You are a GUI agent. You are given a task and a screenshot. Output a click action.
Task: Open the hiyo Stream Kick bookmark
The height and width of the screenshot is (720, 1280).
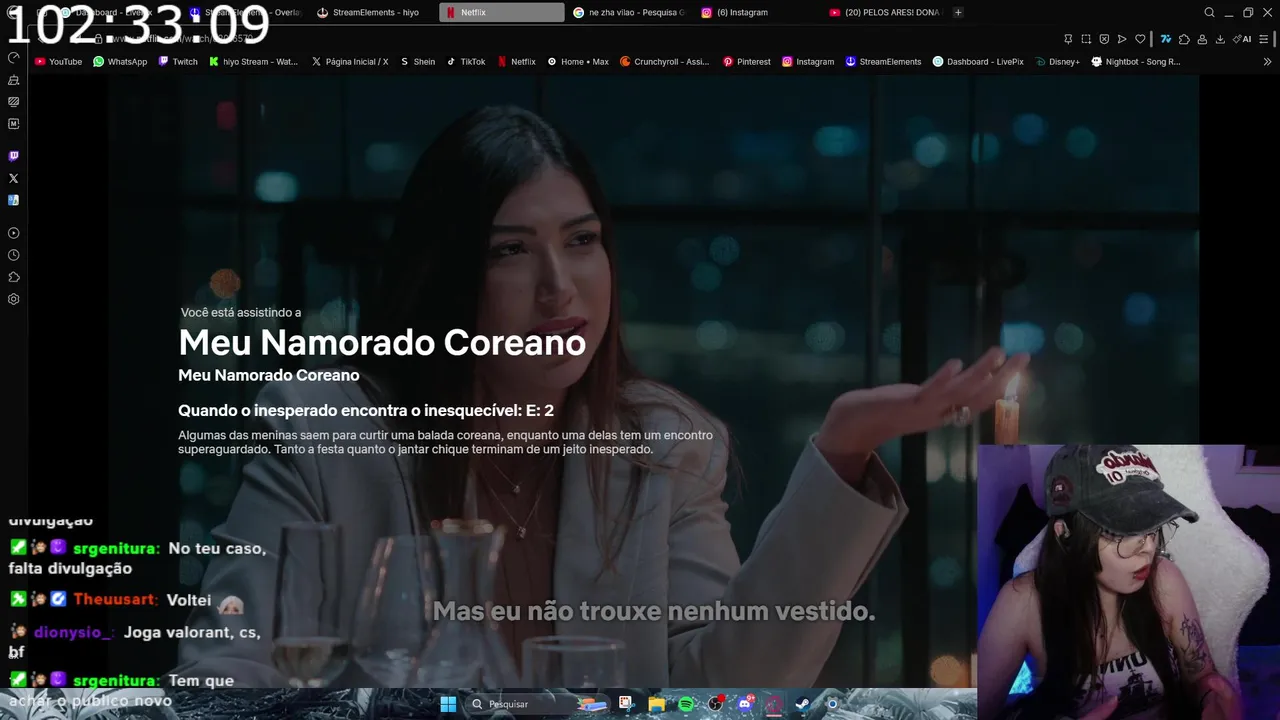(x=253, y=61)
